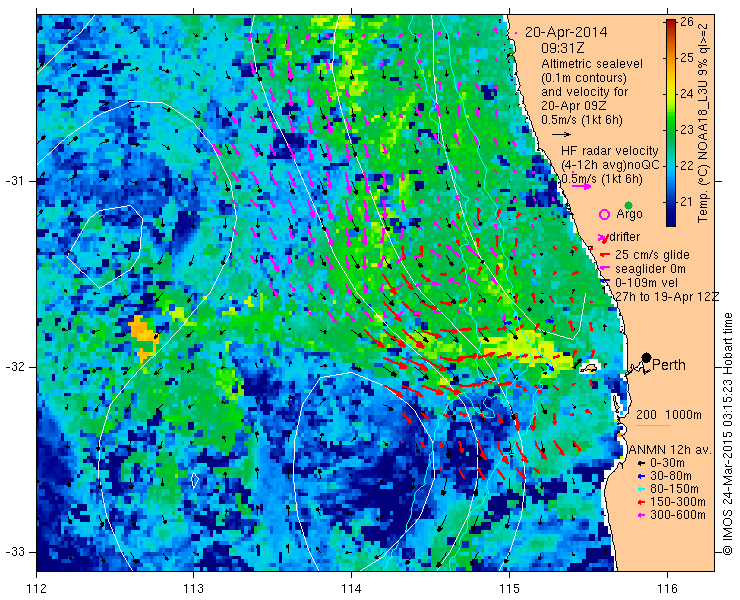Click the colorbar tick label 26
The width and height of the screenshot is (740, 600).
(687, 22)
